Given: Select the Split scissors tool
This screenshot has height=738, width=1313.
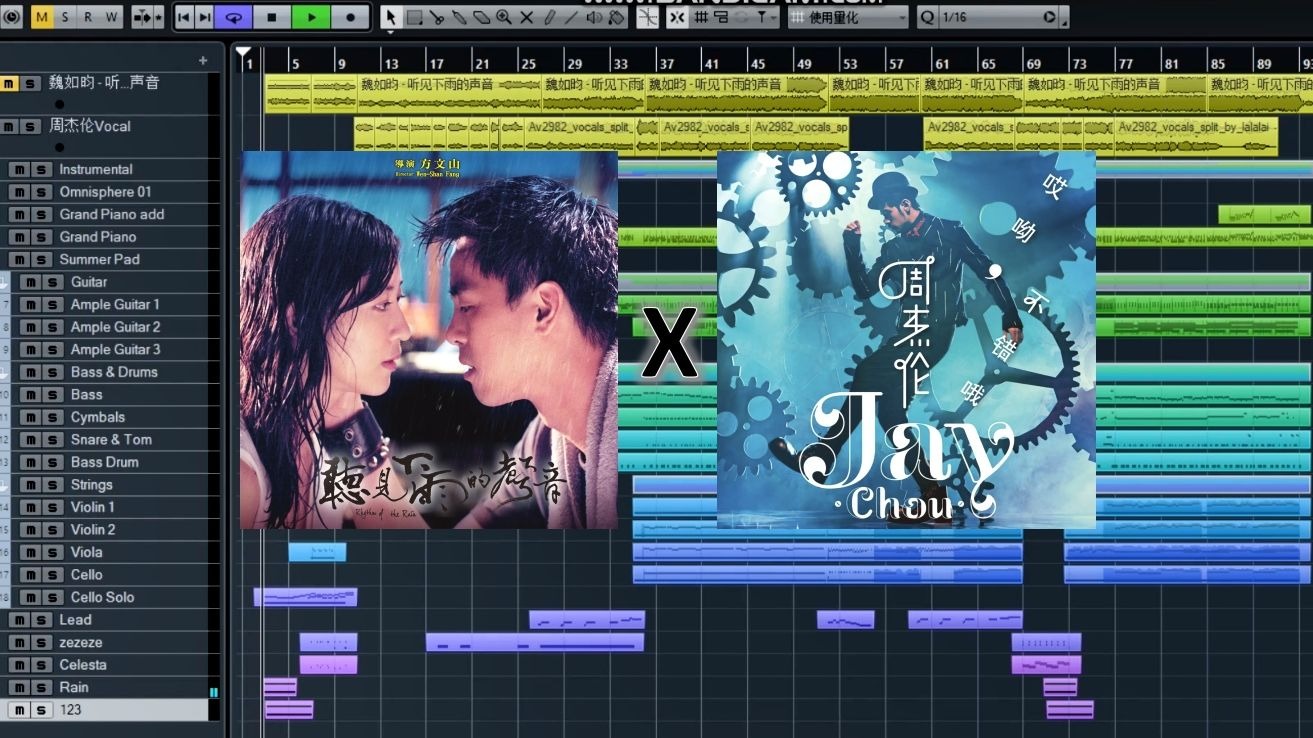Looking at the screenshot, I should [437, 17].
